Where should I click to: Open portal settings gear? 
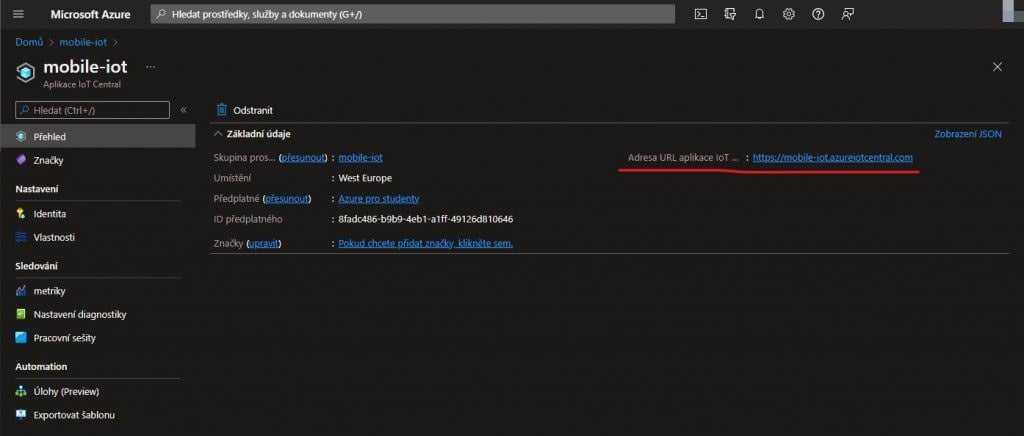[x=789, y=14]
